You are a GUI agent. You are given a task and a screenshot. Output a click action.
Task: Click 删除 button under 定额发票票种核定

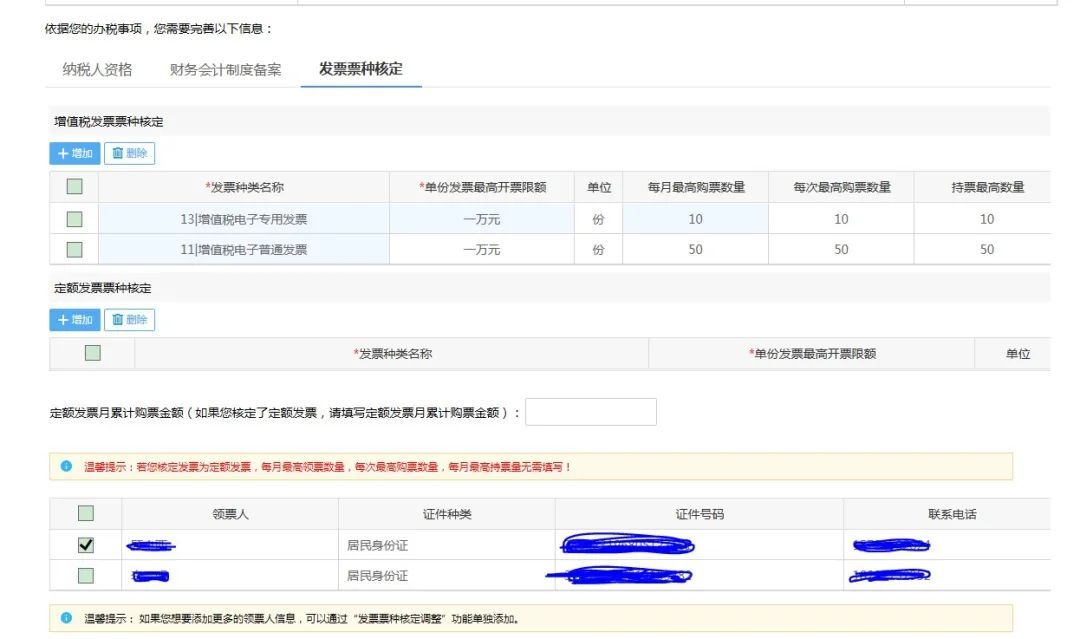coord(129,320)
